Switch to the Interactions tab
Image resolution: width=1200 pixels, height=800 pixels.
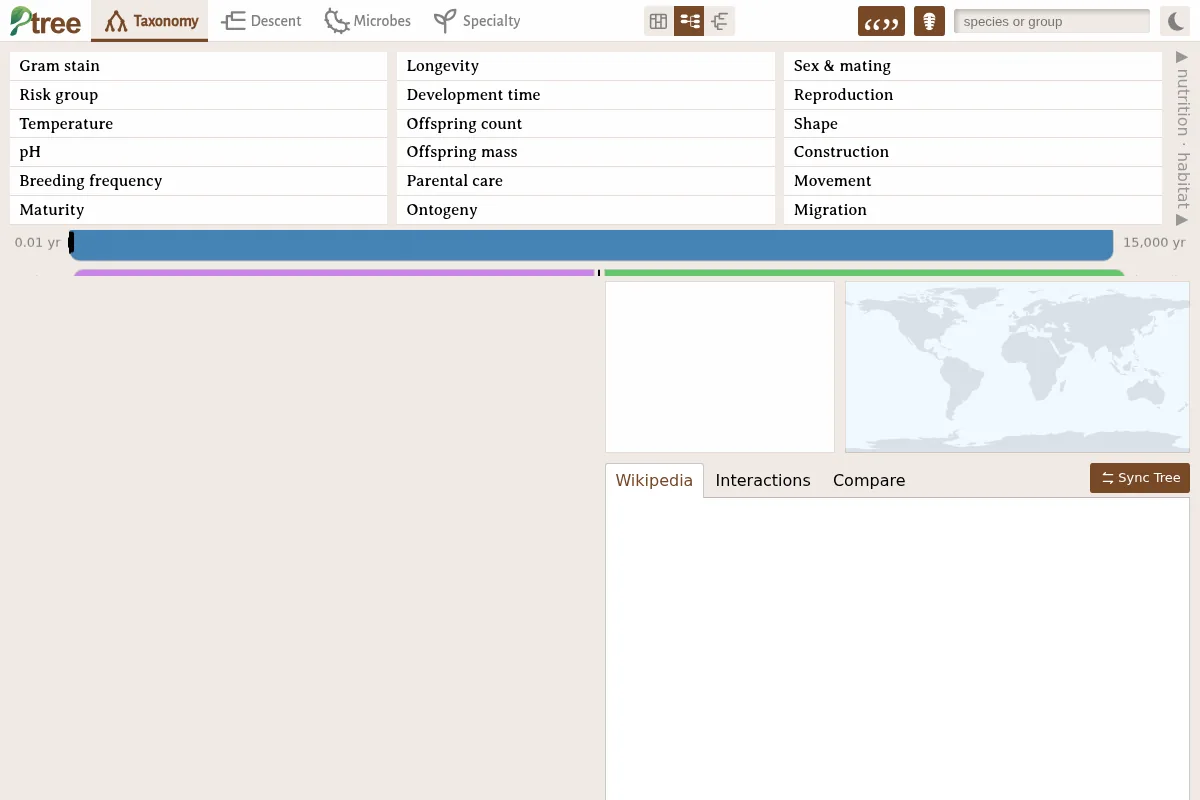coord(763,480)
